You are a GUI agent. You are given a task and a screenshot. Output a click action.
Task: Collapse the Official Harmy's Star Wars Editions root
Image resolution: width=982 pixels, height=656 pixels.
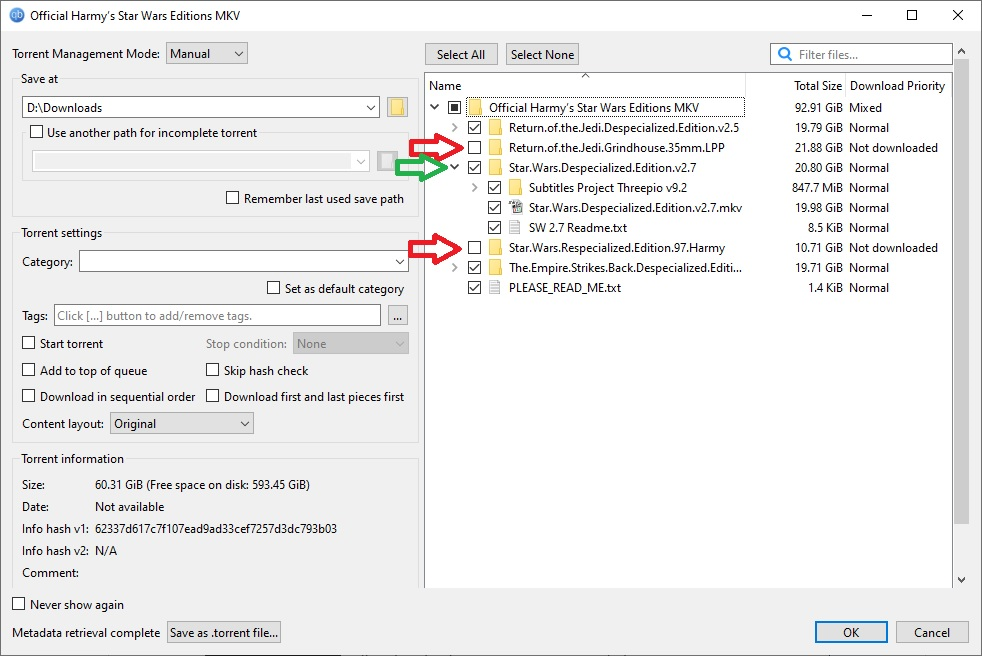pyautogui.click(x=435, y=107)
